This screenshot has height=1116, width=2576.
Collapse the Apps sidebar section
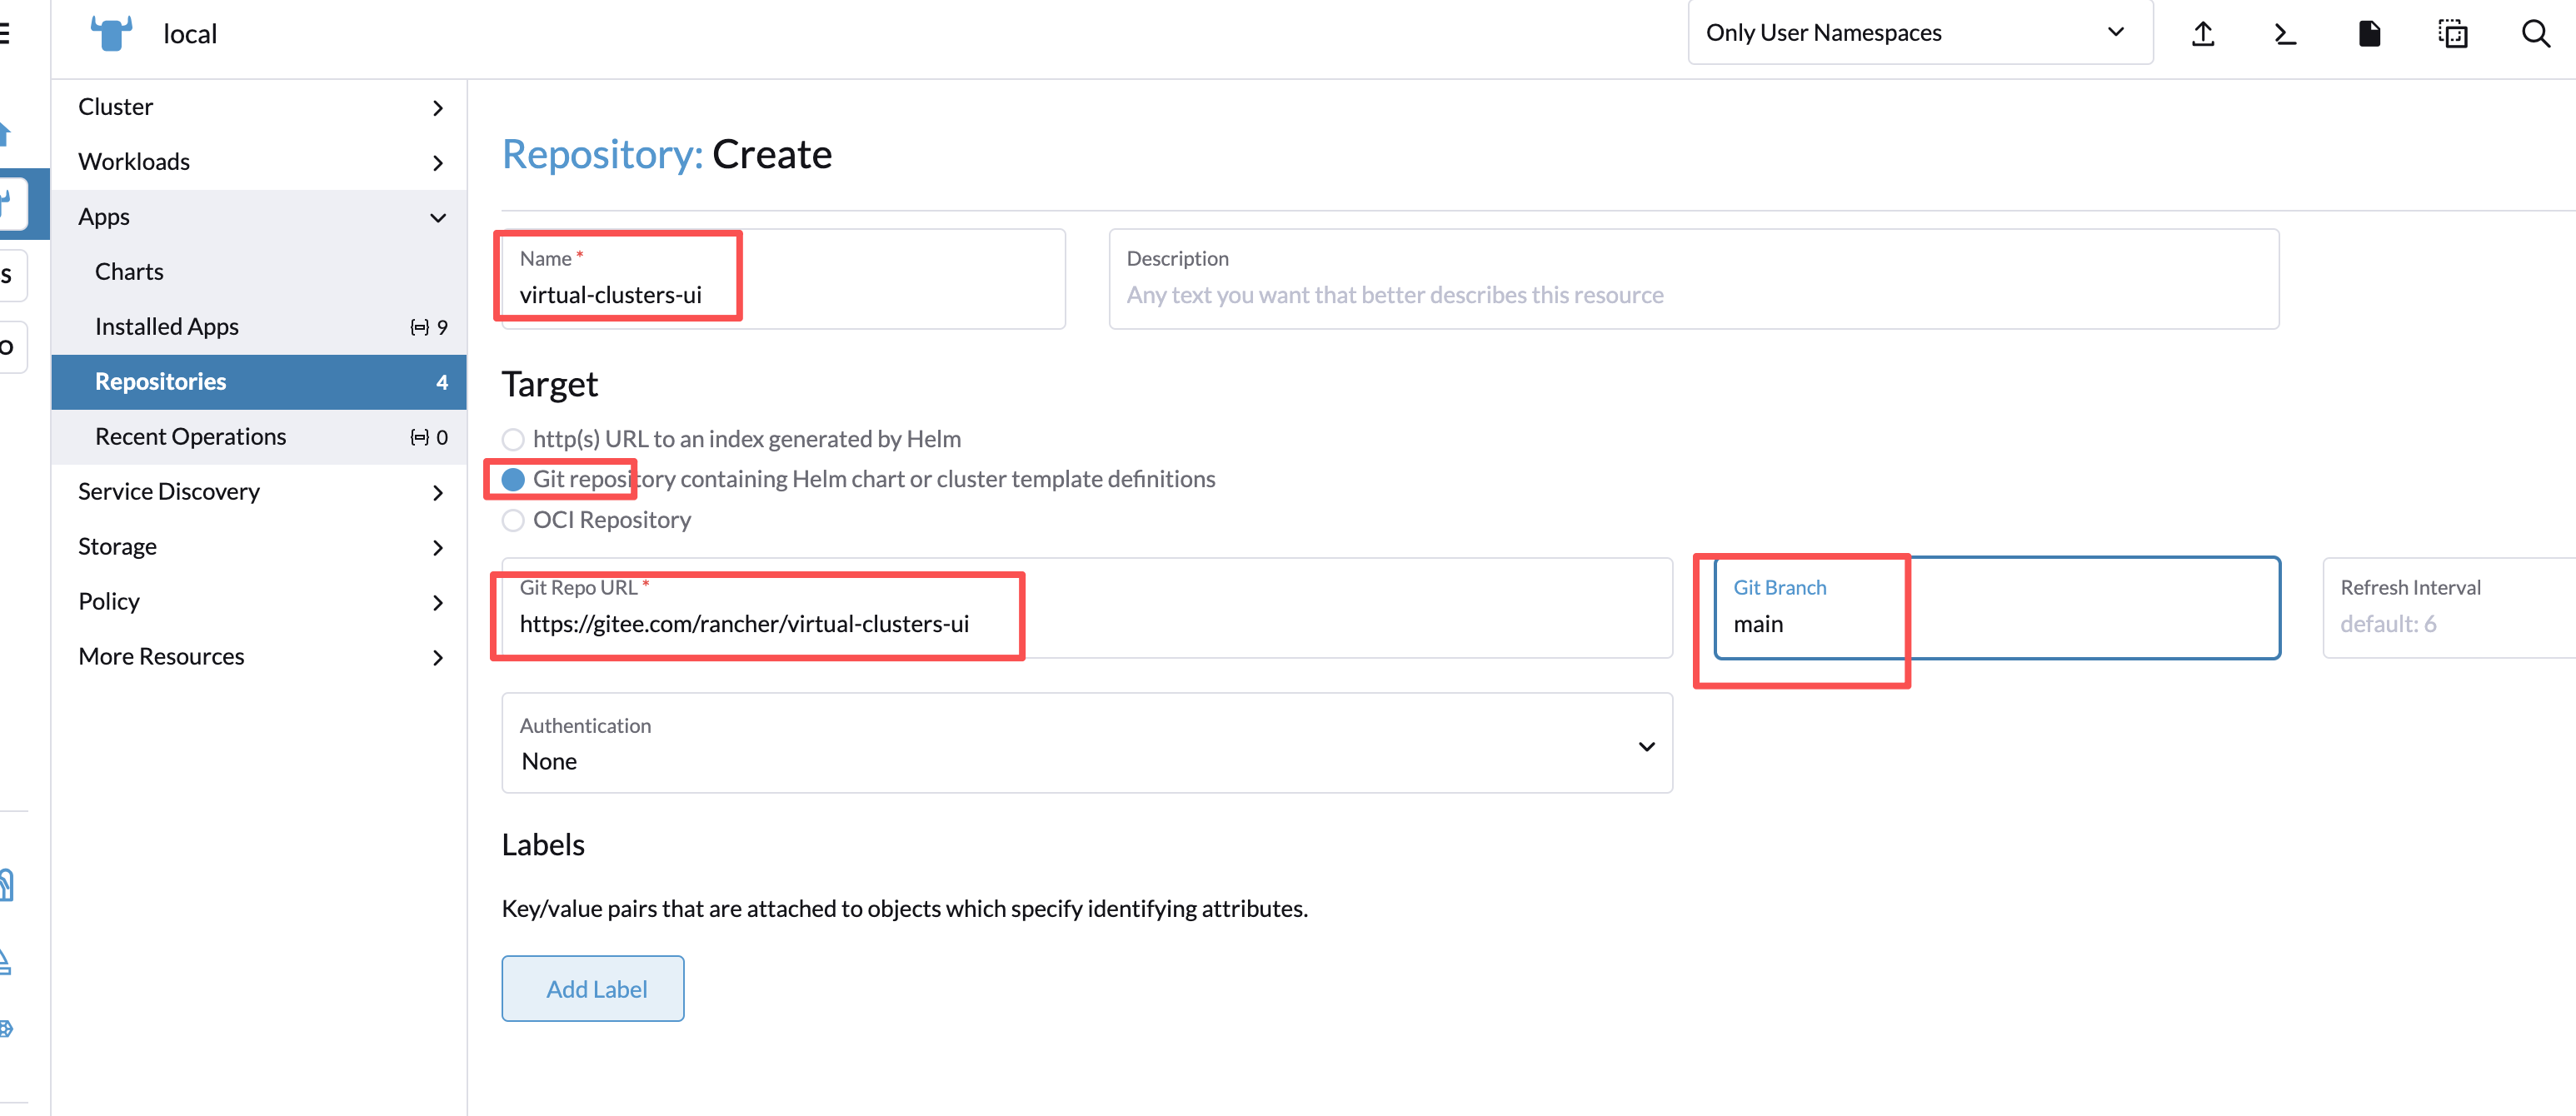click(x=437, y=217)
